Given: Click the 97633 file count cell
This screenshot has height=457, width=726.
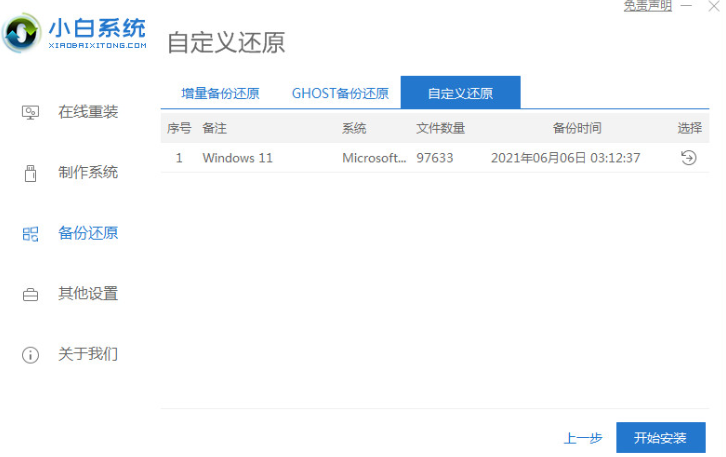Looking at the screenshot, I should pyautogui.click(x=434, y=158).
